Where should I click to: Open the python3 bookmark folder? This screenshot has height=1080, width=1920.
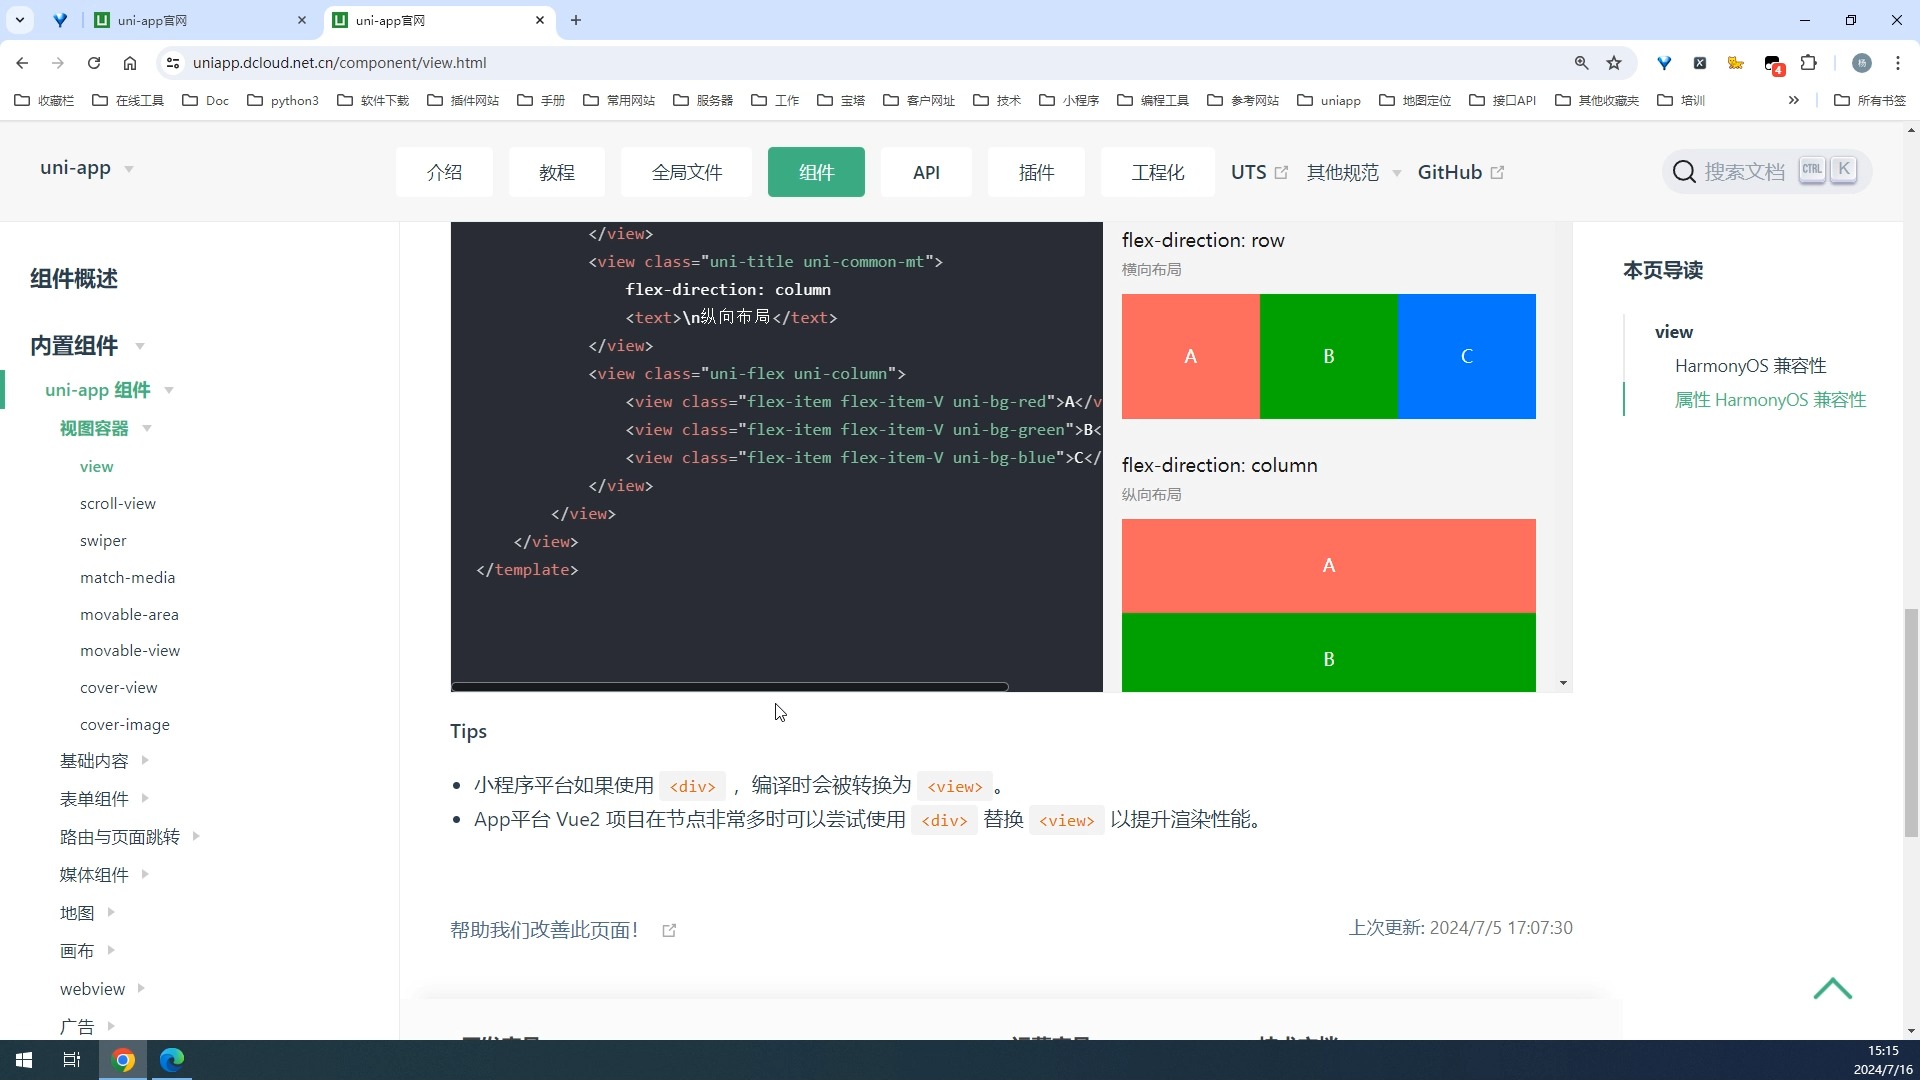(x=283, y=100)
